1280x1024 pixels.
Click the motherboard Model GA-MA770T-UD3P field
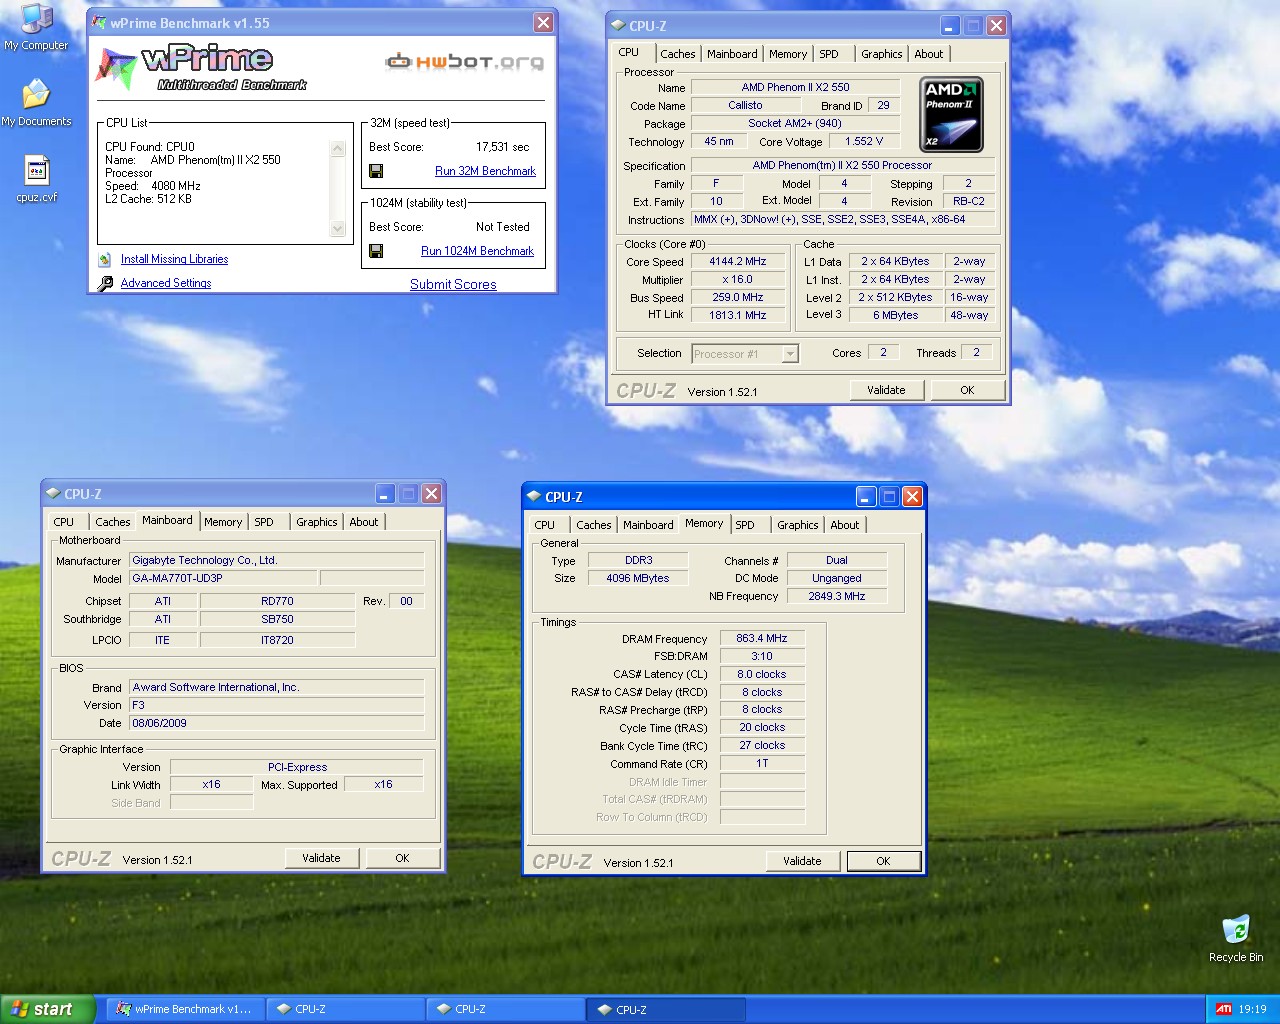coord(224,579)
